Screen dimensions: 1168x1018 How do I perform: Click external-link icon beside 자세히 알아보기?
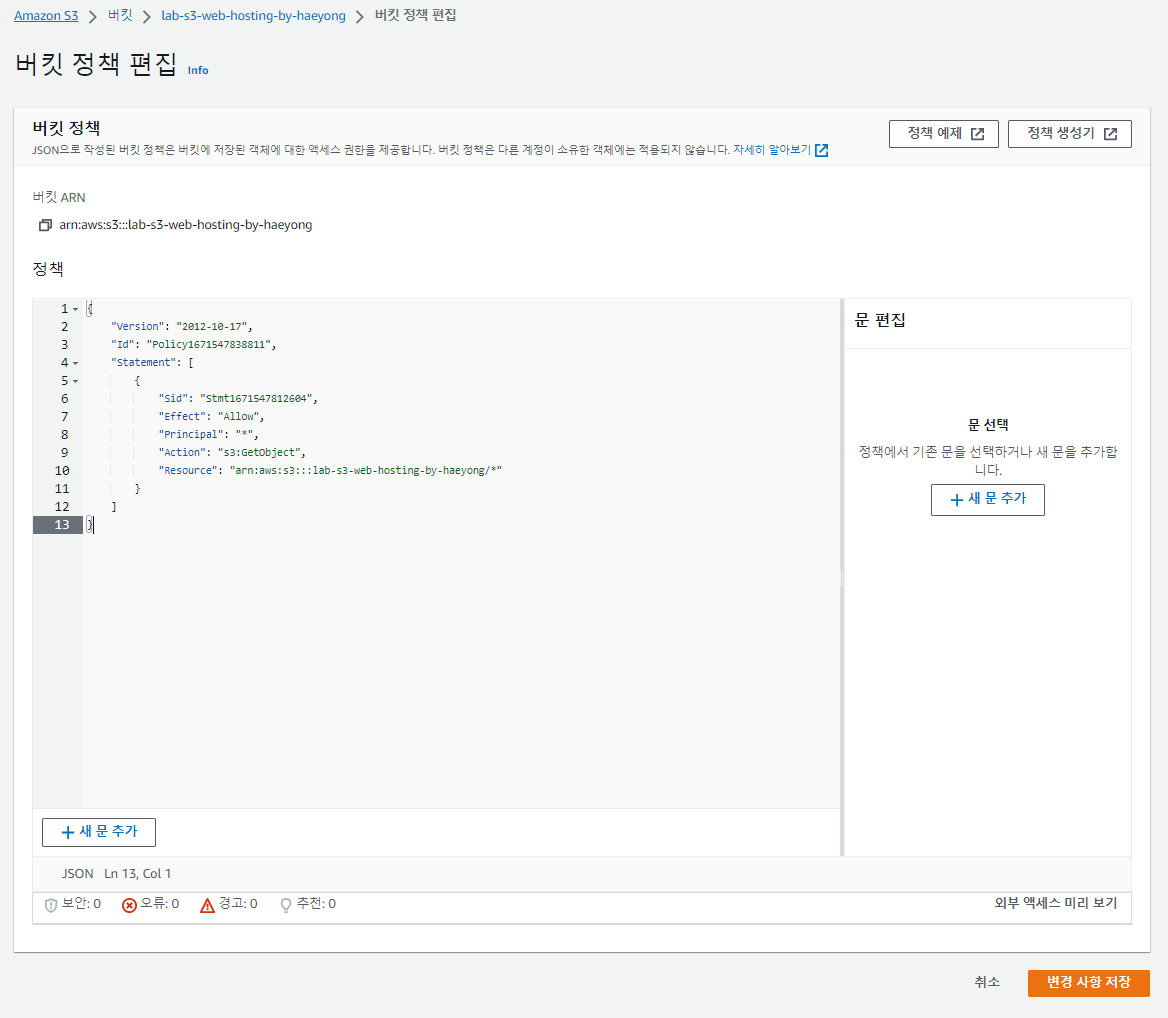point(821,150)
